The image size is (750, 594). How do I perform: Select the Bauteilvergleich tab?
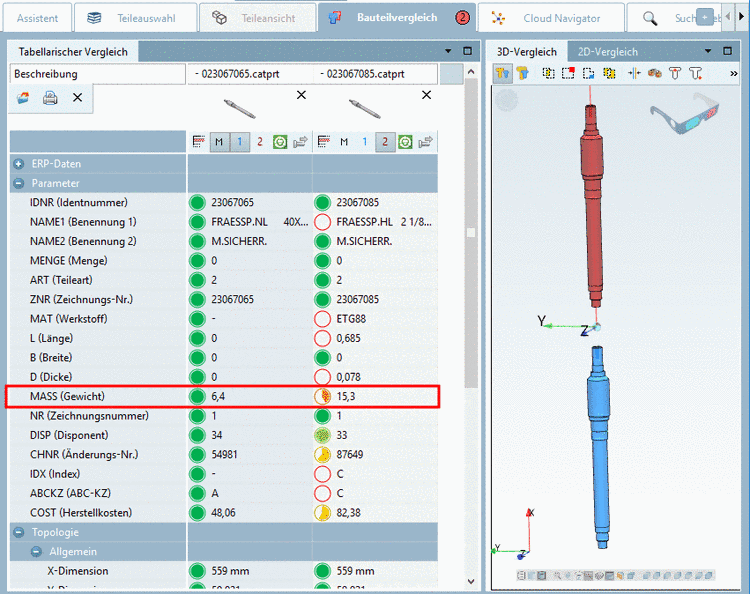click(x=397, y=18)
